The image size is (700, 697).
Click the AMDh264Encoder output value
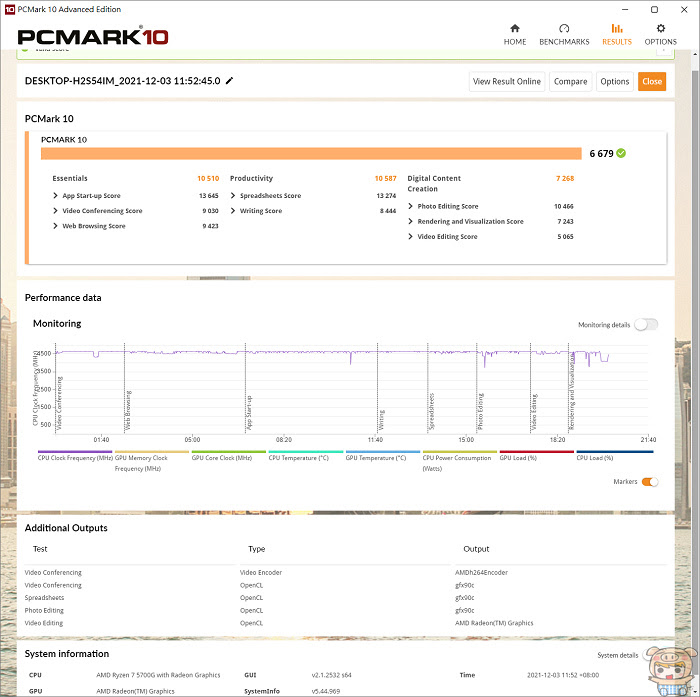tap(481, 572)
